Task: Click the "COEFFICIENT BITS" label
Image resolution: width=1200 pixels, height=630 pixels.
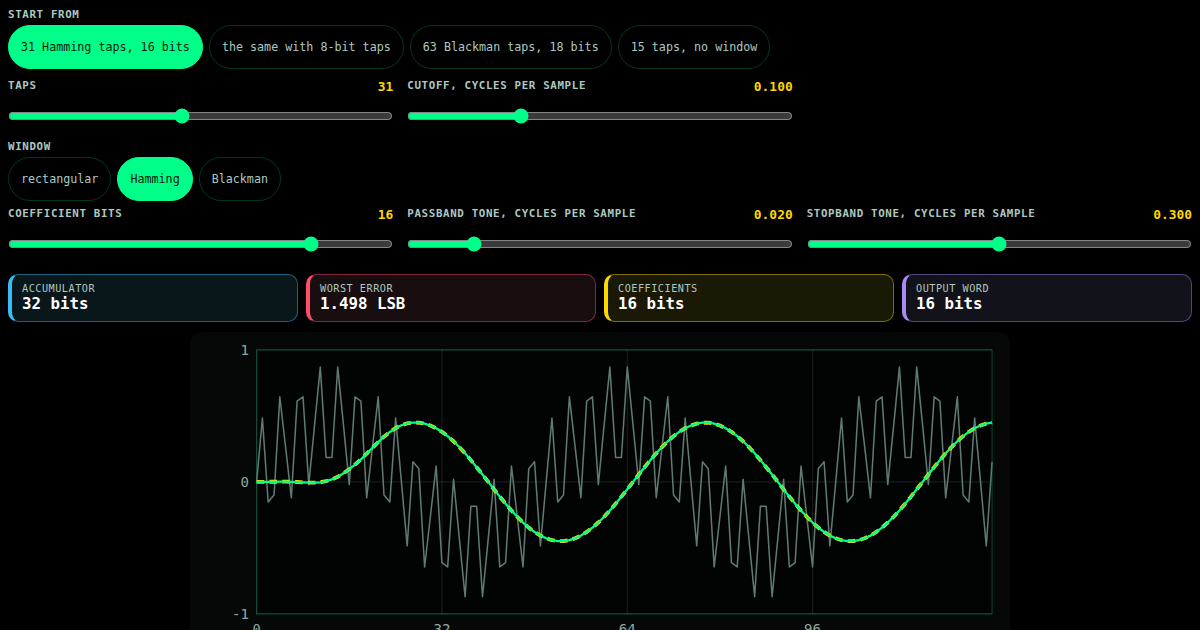Action: click(x=65, y=213)
